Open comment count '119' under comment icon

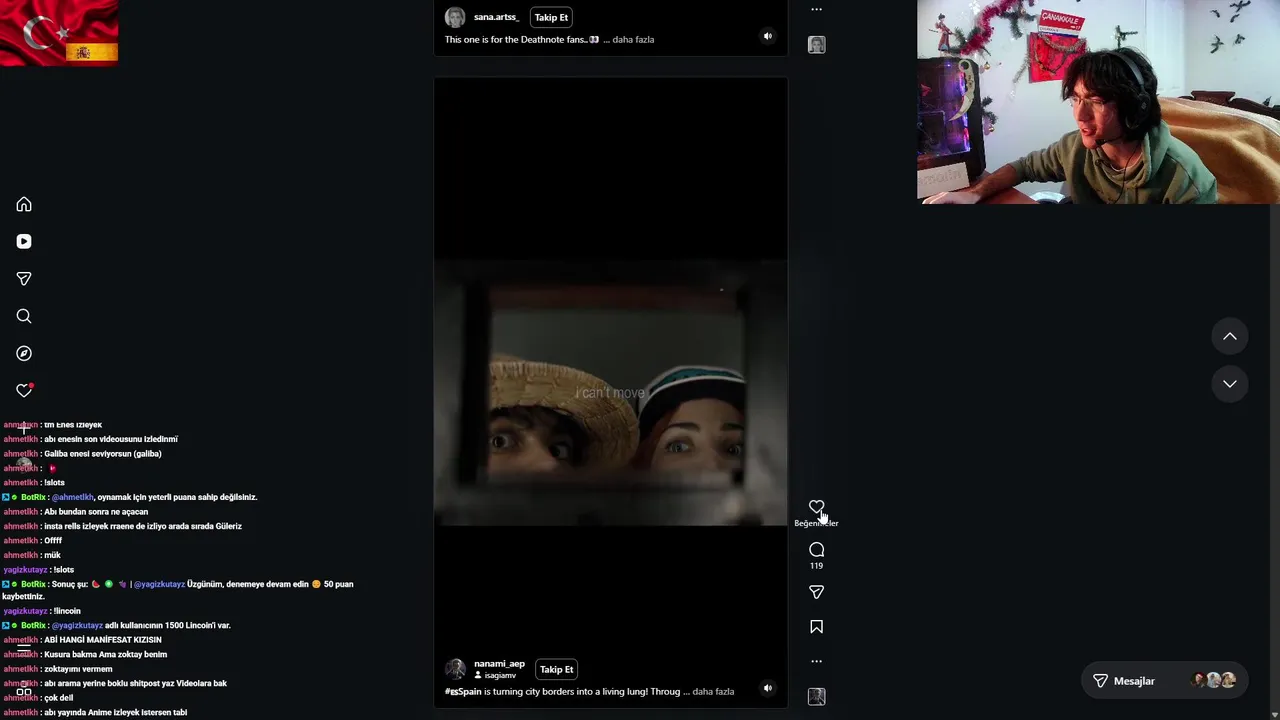click(816, 566)
